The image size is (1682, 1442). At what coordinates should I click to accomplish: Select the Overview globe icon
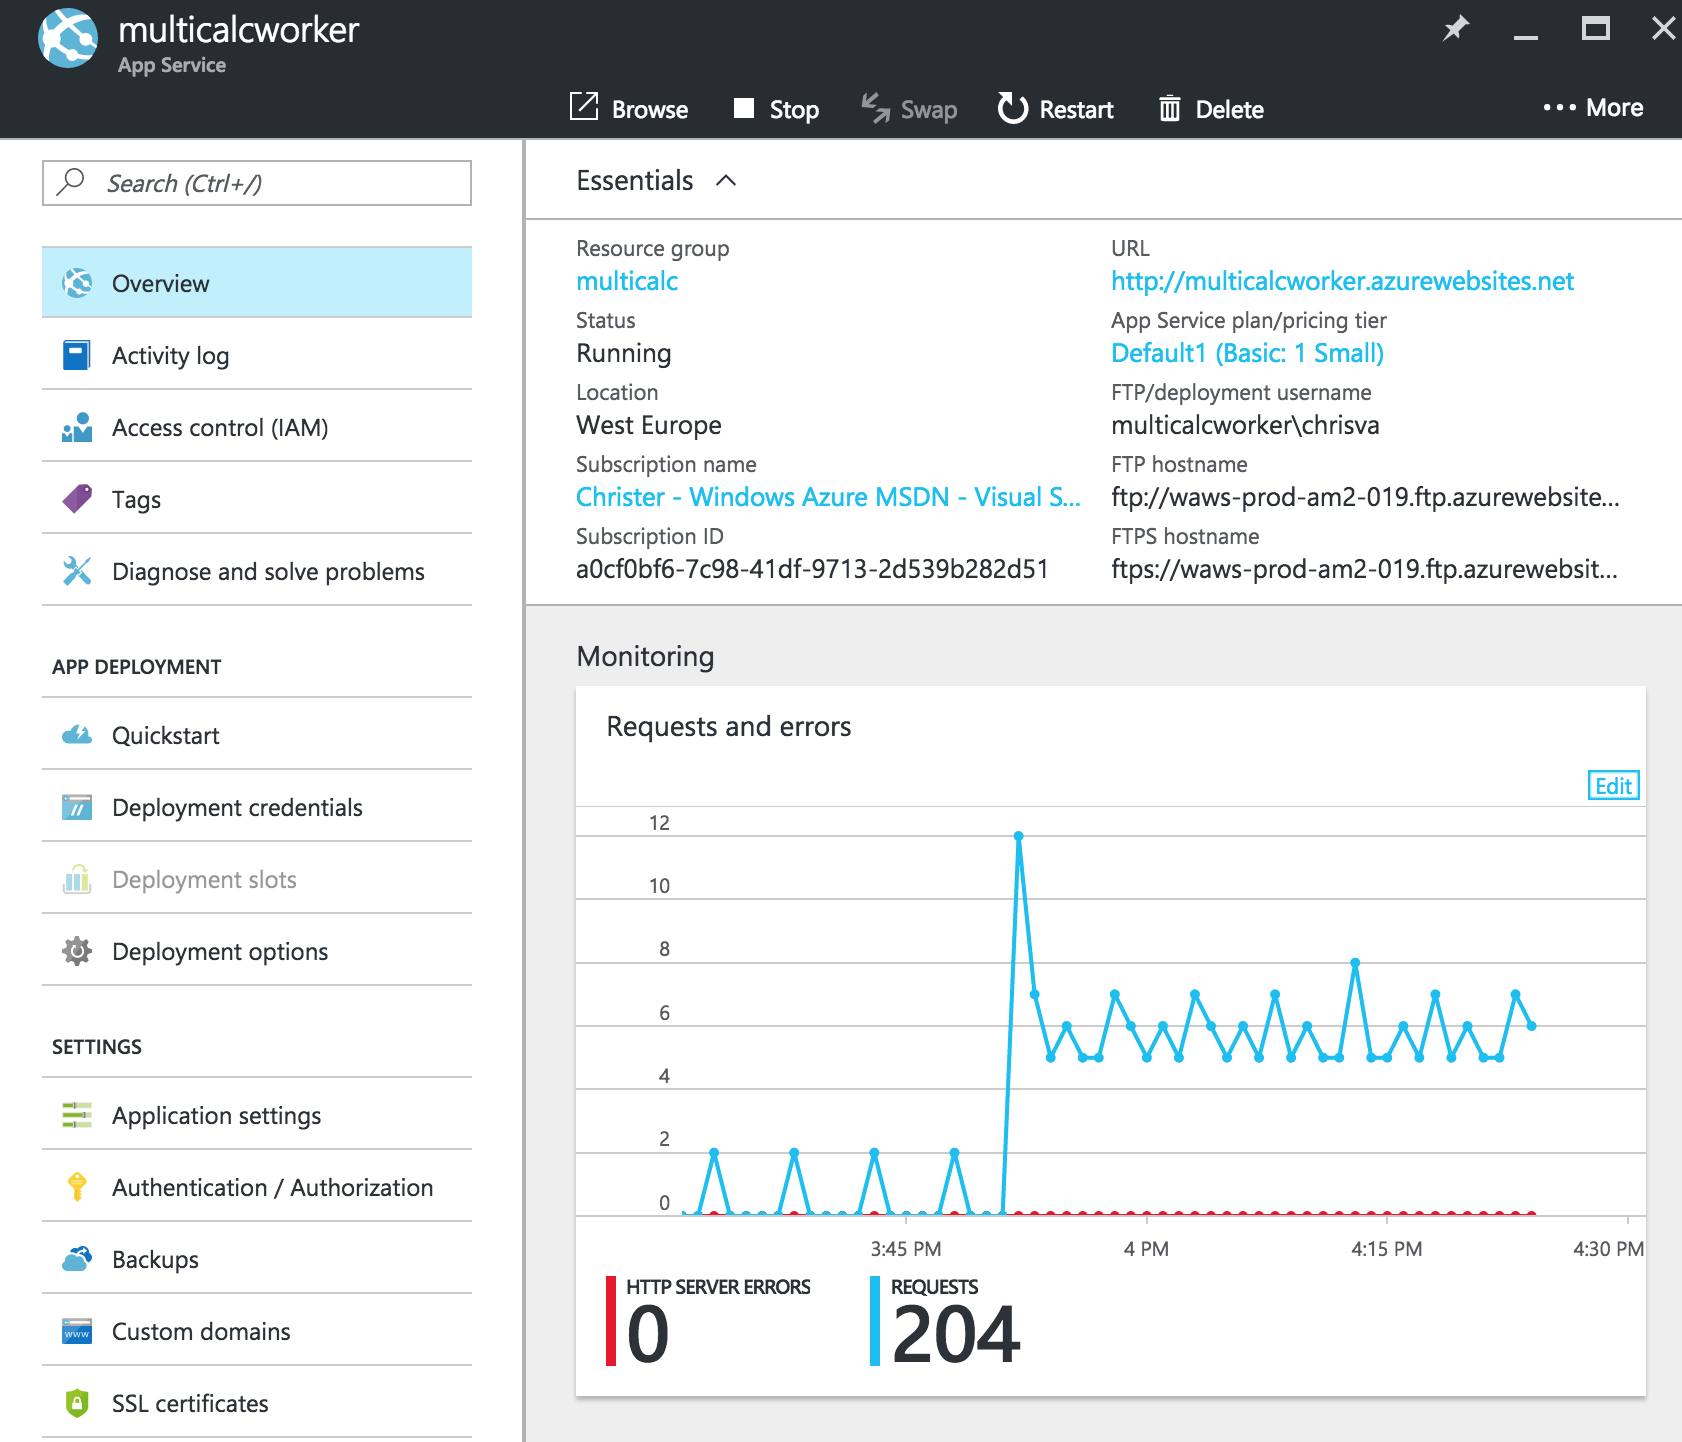tap(77, 283)
